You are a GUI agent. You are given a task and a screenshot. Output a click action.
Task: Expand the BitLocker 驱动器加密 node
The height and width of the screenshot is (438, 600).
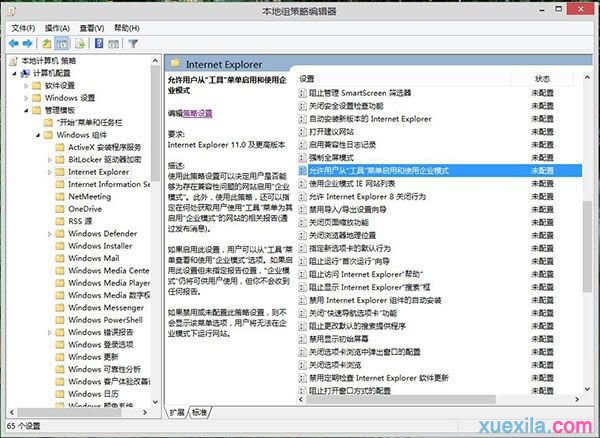pyautogui.click(x=49, y=160)
